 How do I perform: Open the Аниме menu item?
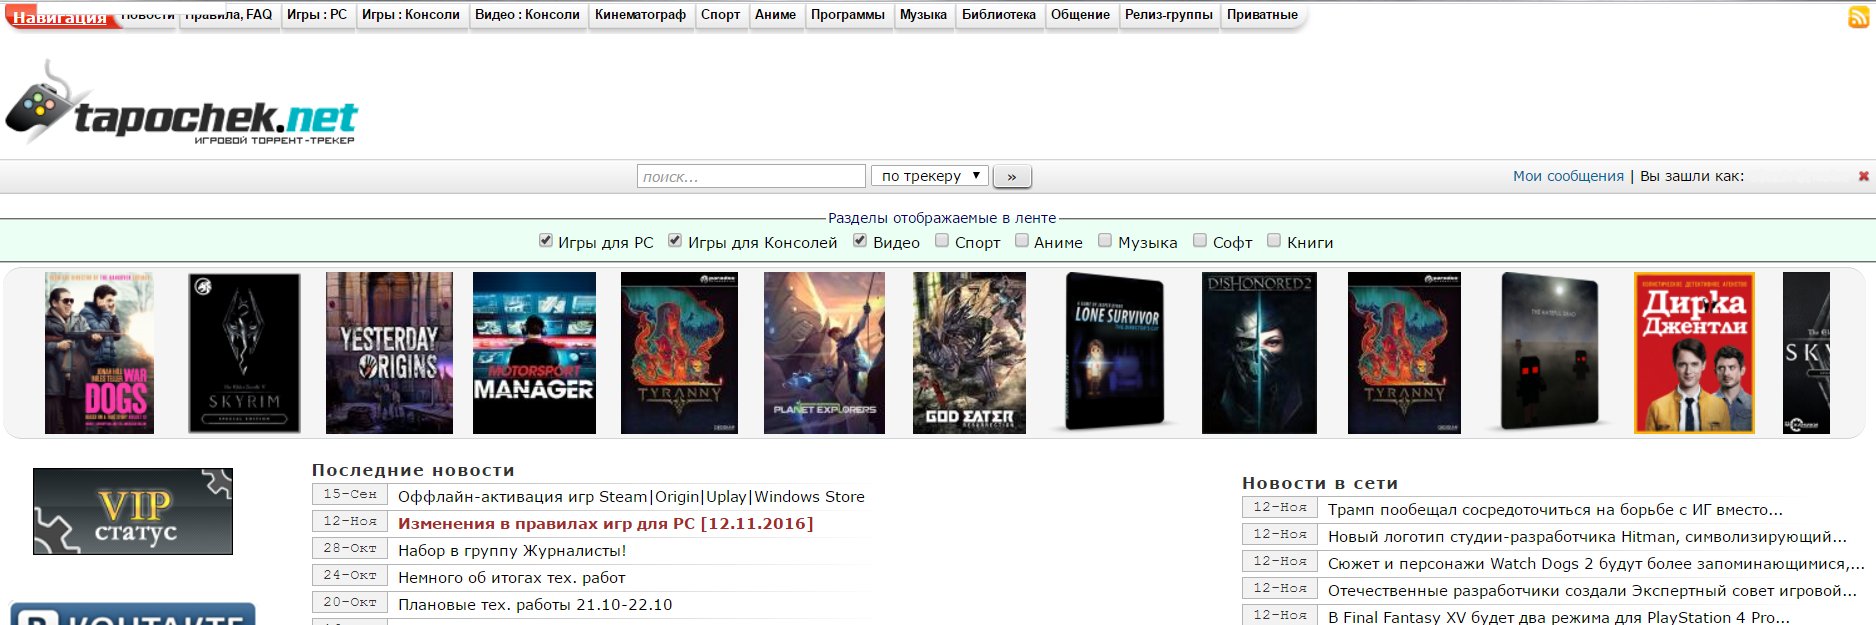point(776,15)
